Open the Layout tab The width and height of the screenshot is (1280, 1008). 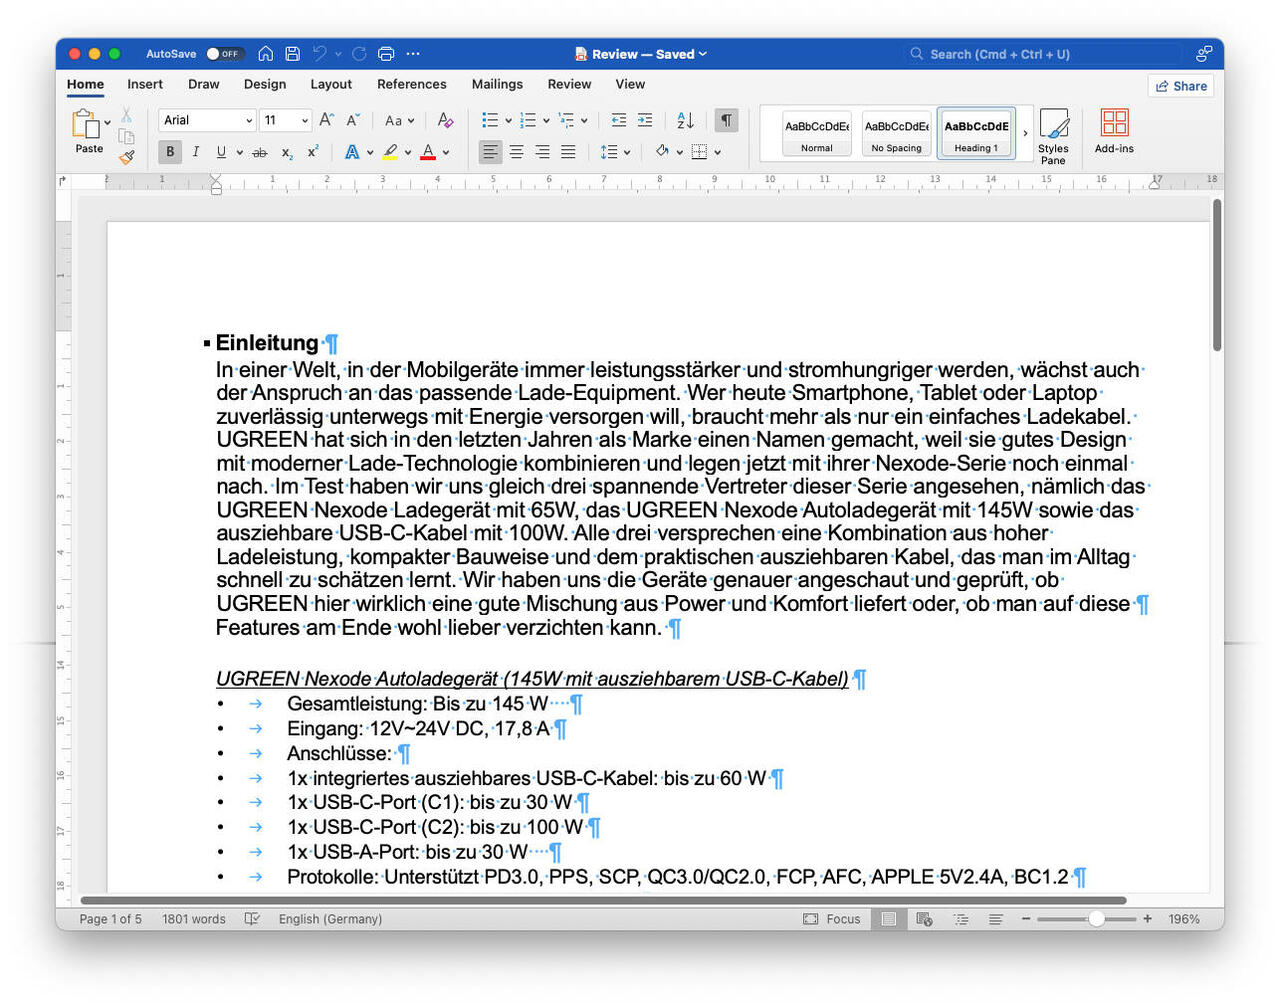click(x=331, y=84)
